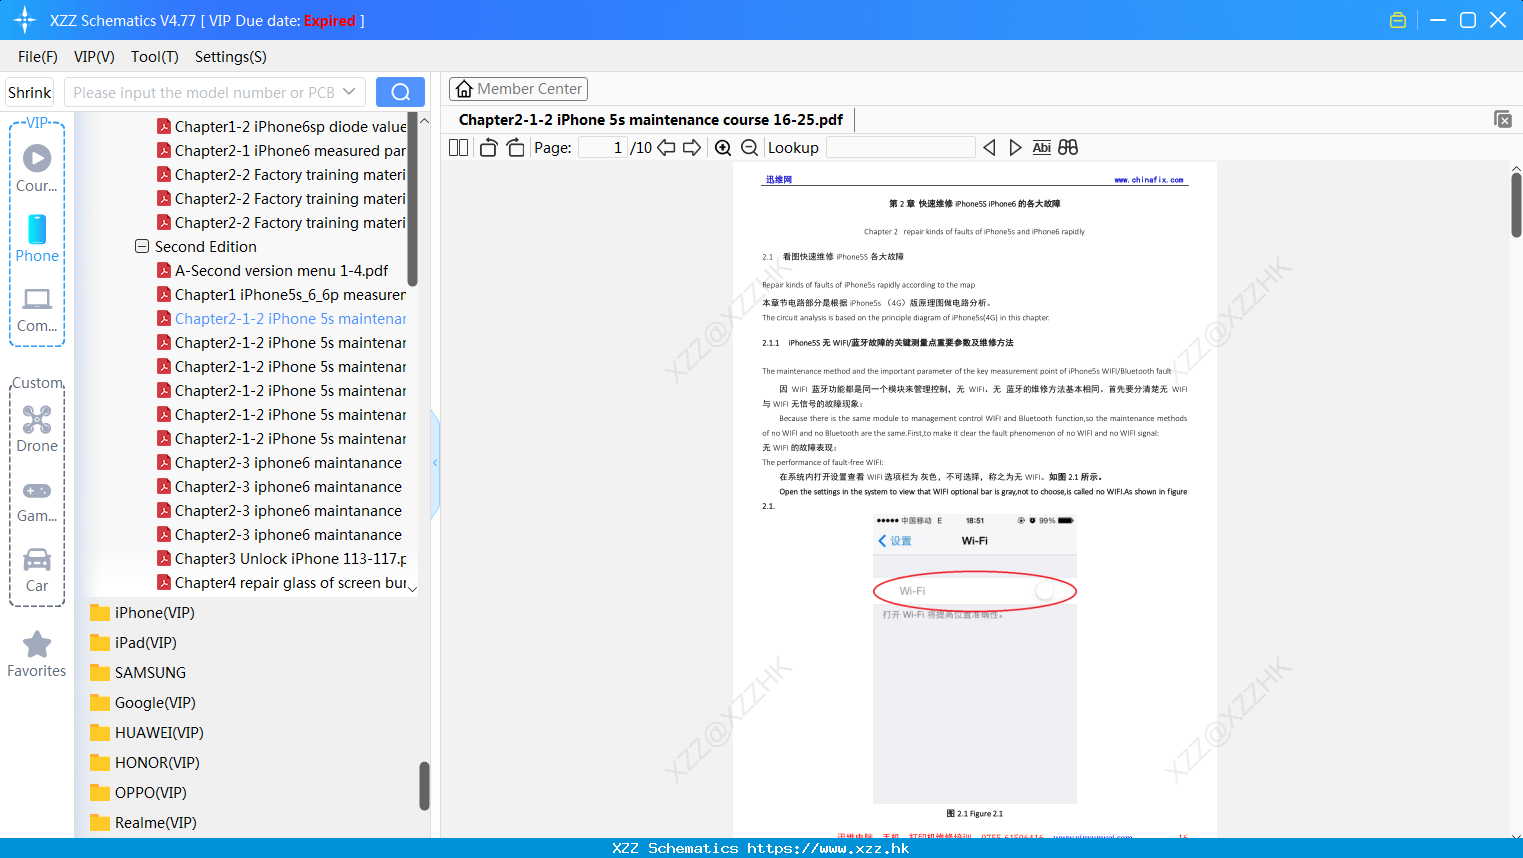Click the page number field
Screen dimensions: 1523x858
[x=602, y=147]
